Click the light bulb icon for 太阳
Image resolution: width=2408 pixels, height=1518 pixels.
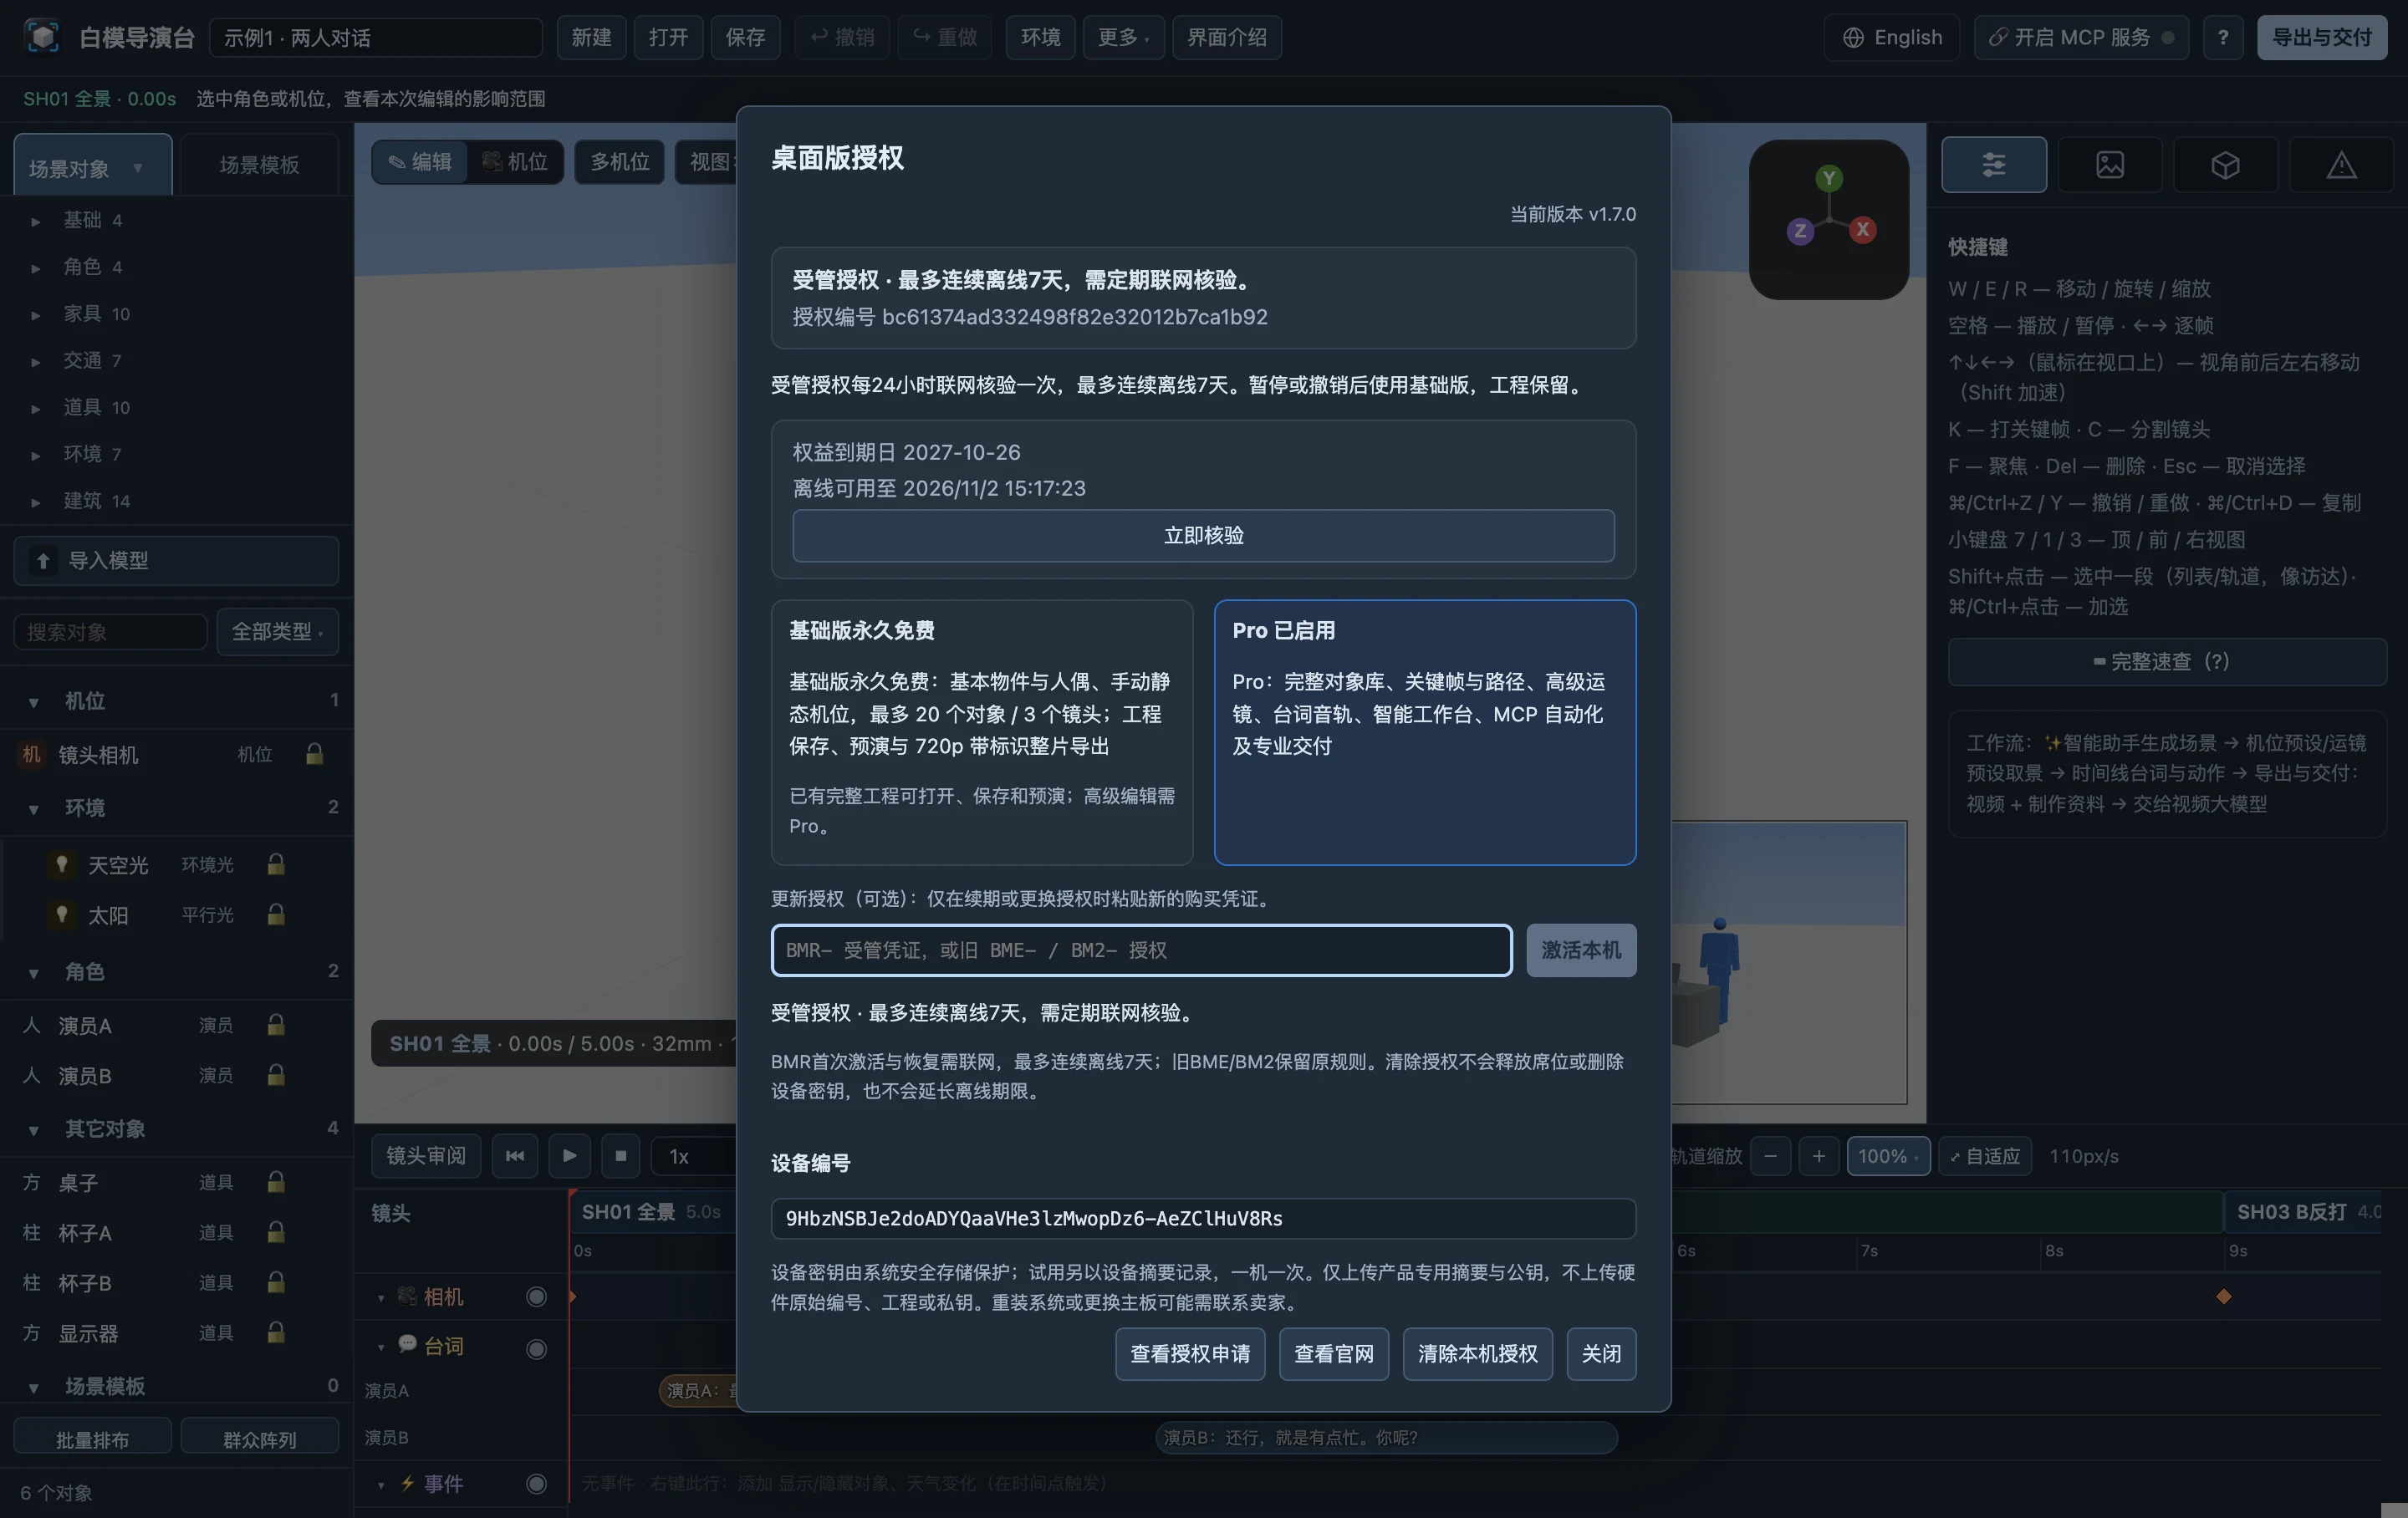click(x=62, y=914)
